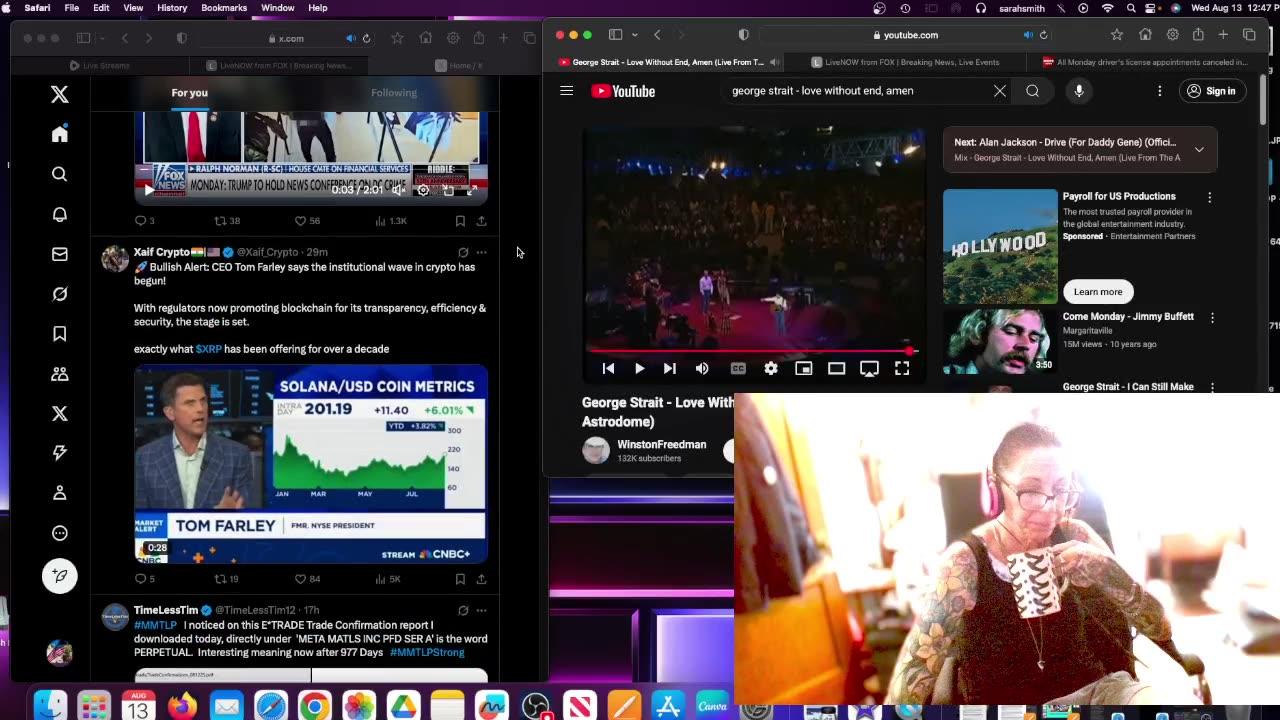Enter fullscreen on YouTube player
Viewport: 1280px width, 720px height.
(x=902, y=368)
